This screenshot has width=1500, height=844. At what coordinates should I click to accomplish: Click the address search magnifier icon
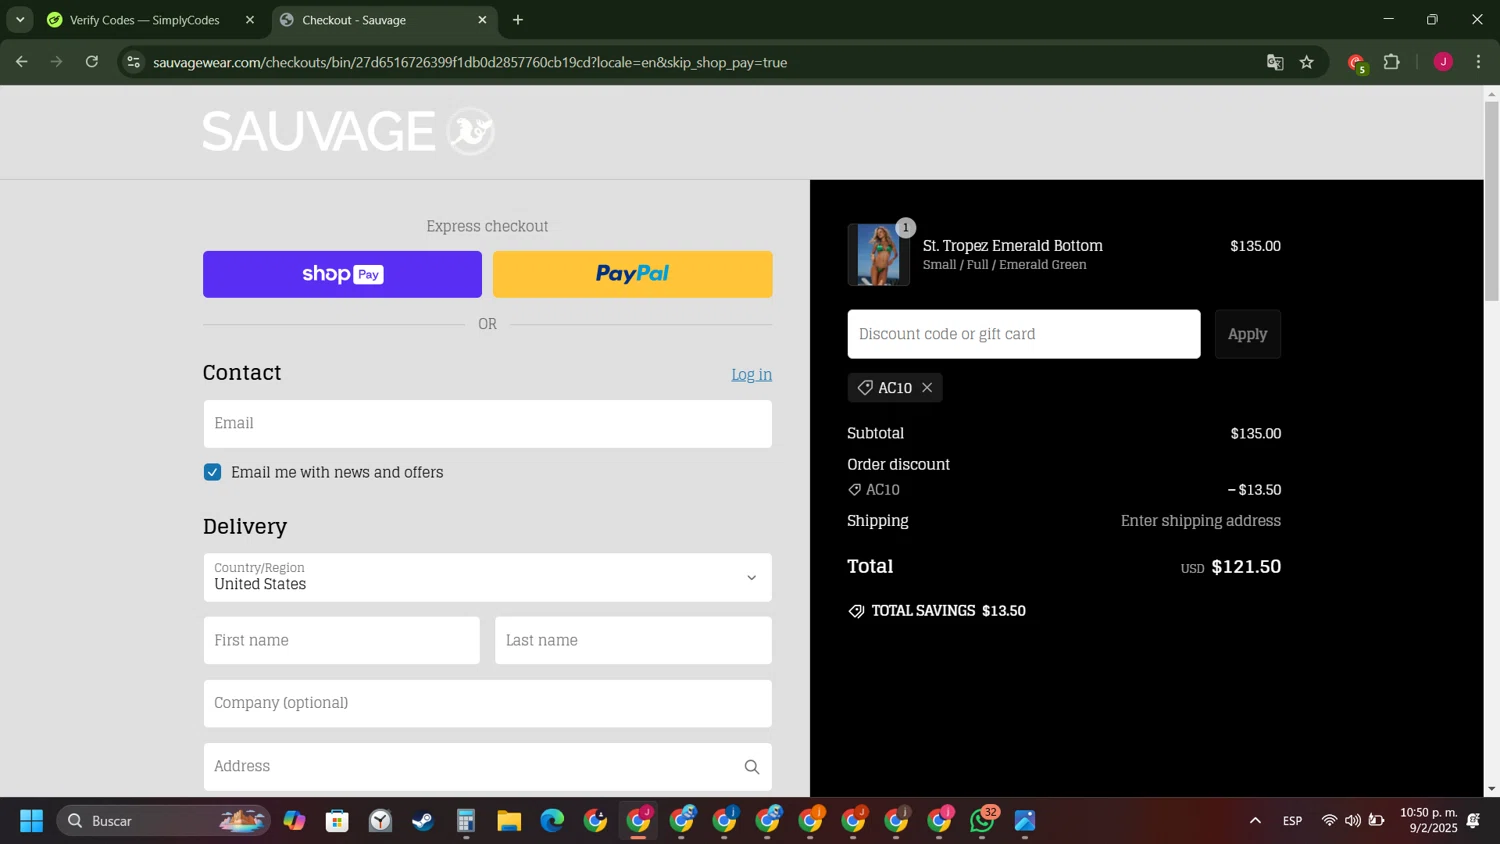[752, 767]
